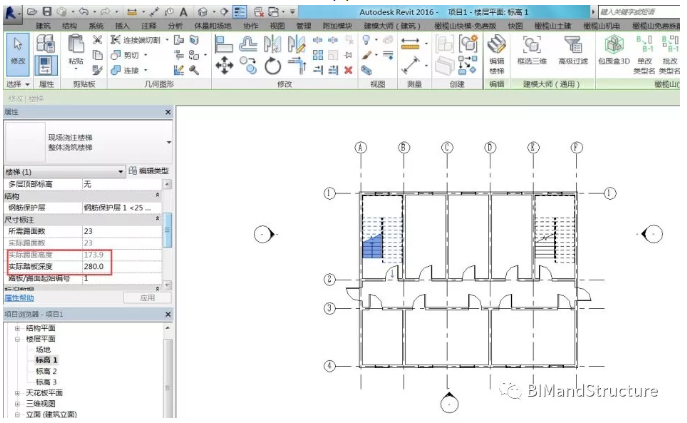The height and width of the screenshot is (423, 687).
Task: Click the Text tool 'A' icon
Action: (184, 12)
